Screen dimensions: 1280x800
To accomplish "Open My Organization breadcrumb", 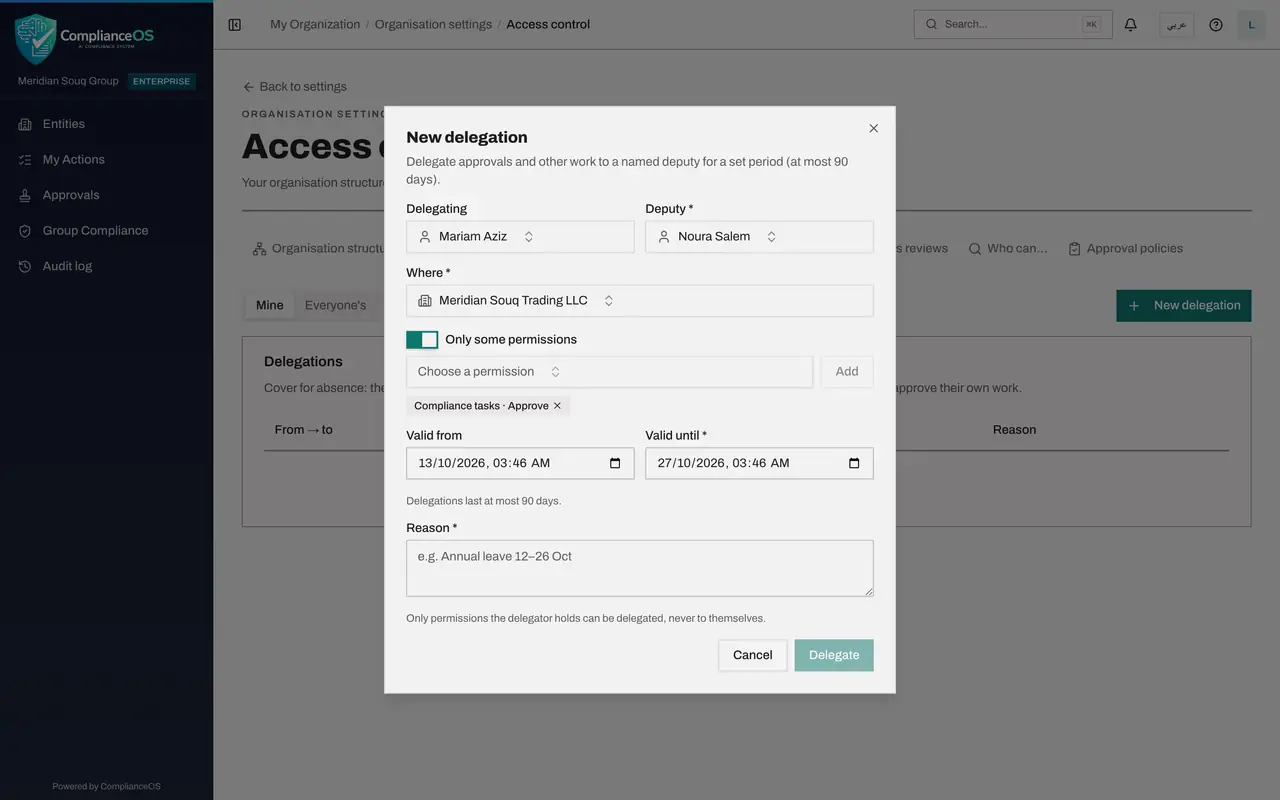I will (315, 25).
